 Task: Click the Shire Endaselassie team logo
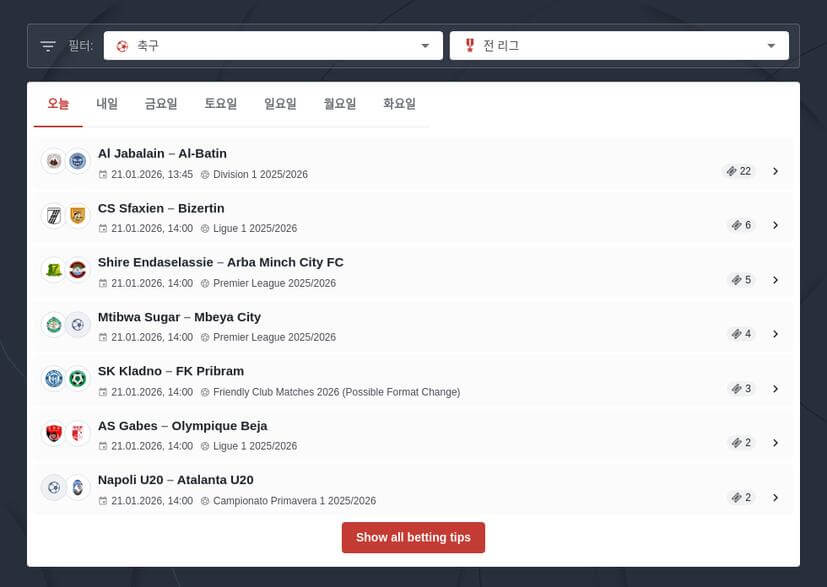point(54,270)
